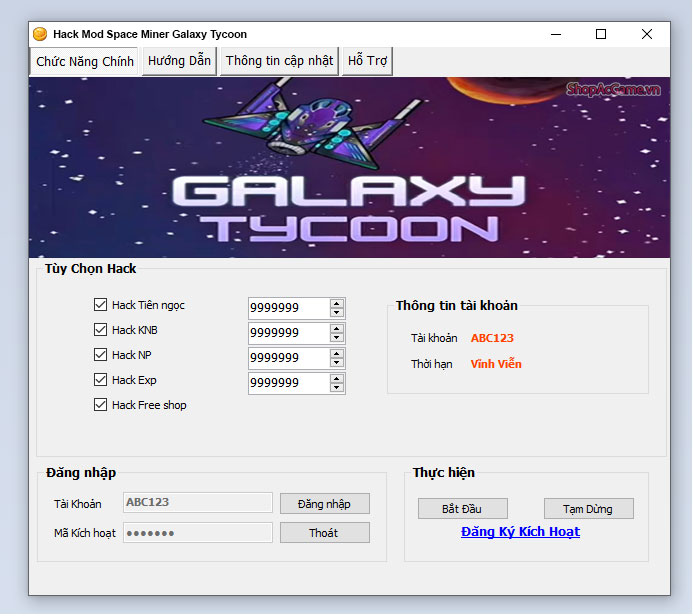Viewport: 693px width, 616px height.
Task: Click the Tài Khoản input field
Action: click(x=198, y=502)
